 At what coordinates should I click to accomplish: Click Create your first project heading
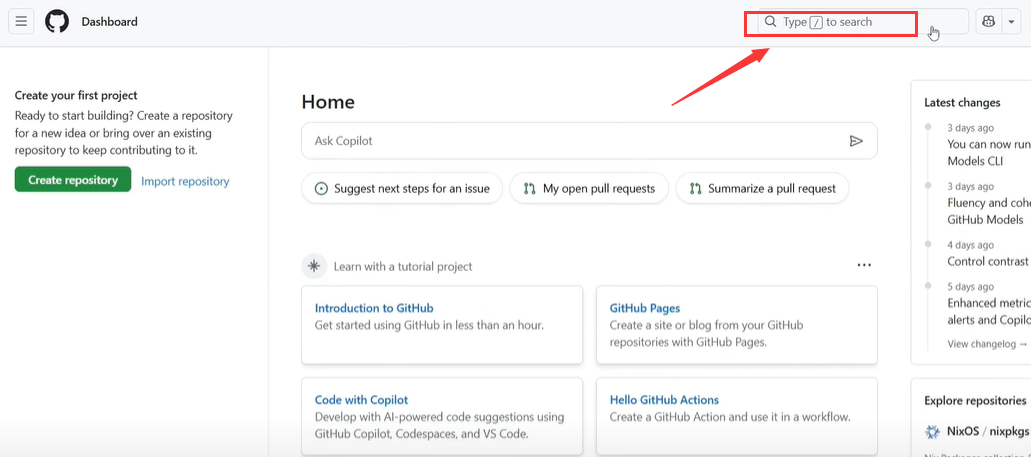(76, 95)
